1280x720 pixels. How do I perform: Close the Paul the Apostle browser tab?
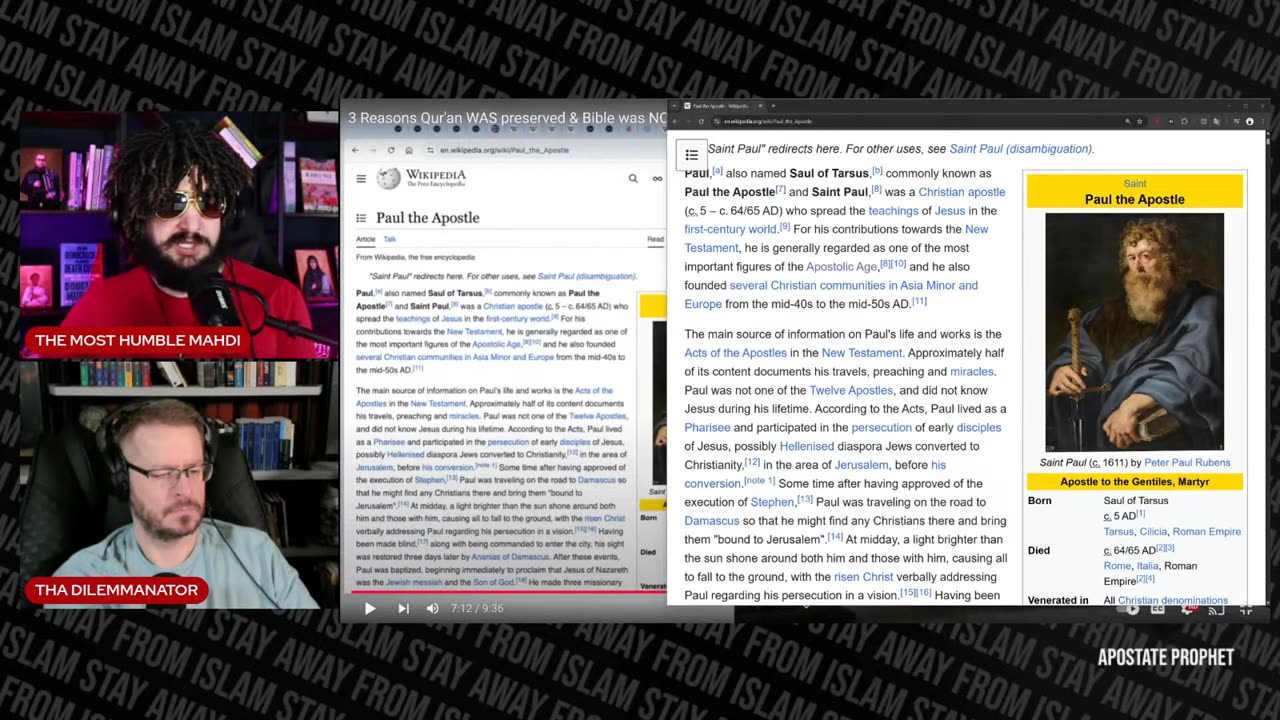click(x=760, y=105)
